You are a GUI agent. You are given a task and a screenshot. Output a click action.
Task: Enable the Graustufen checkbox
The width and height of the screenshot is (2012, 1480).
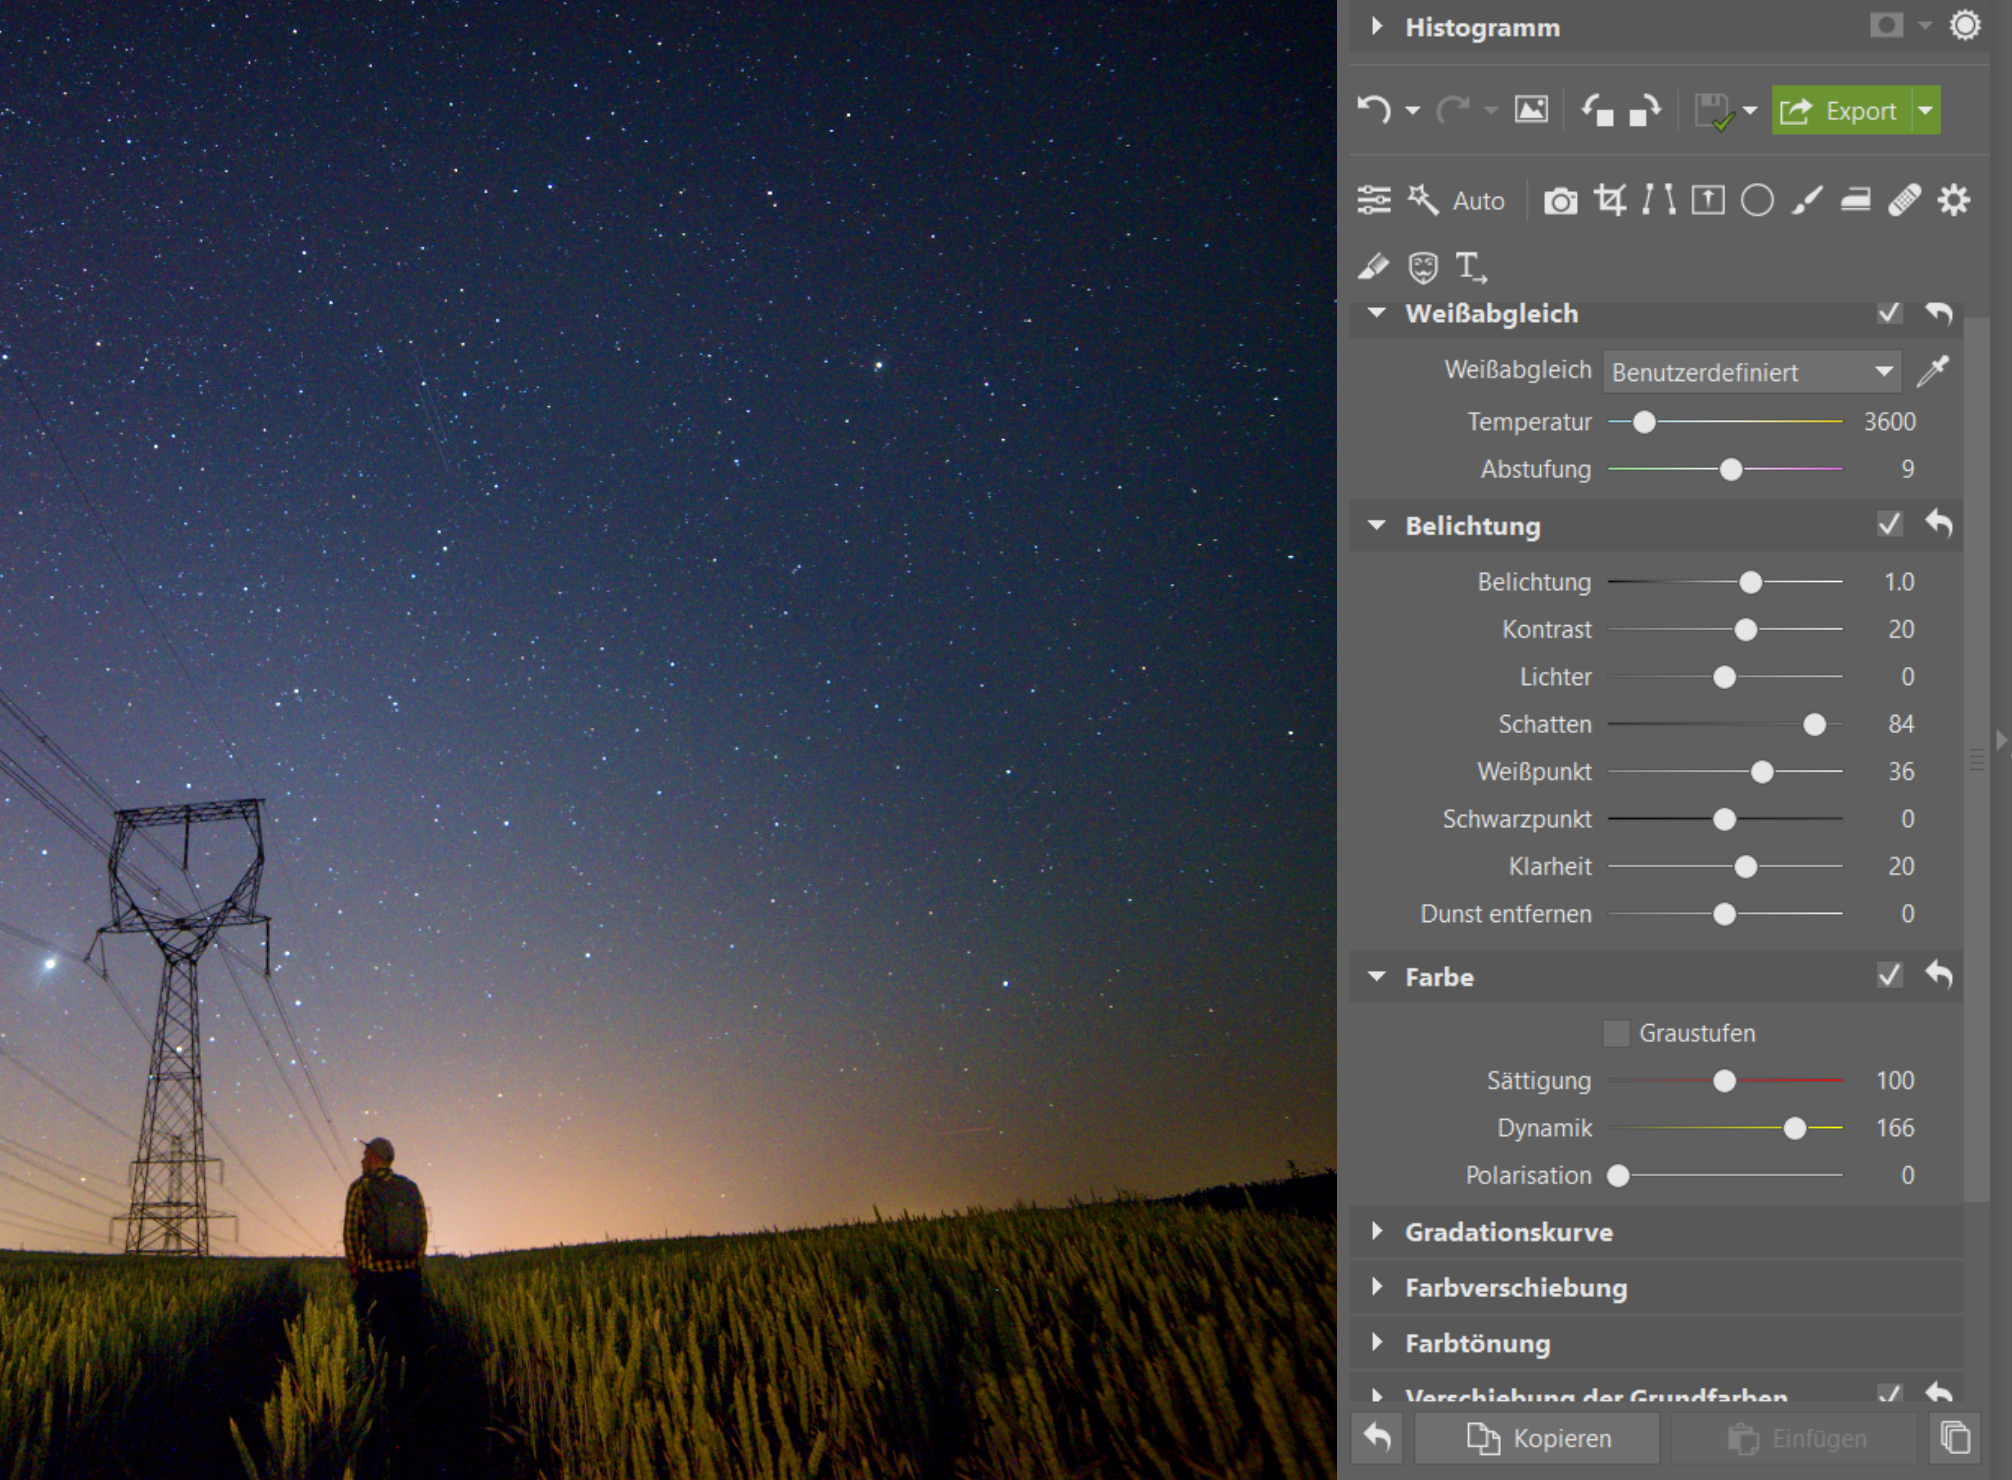(1616, 1033)
